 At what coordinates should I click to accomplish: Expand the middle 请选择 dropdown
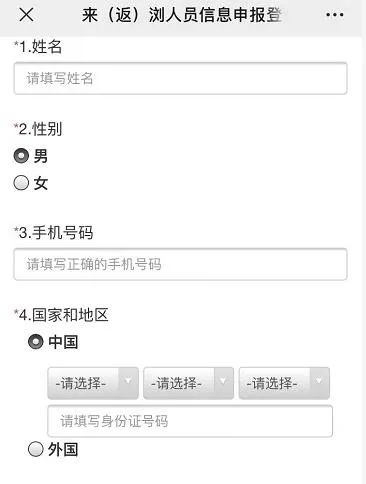(188, 383)
